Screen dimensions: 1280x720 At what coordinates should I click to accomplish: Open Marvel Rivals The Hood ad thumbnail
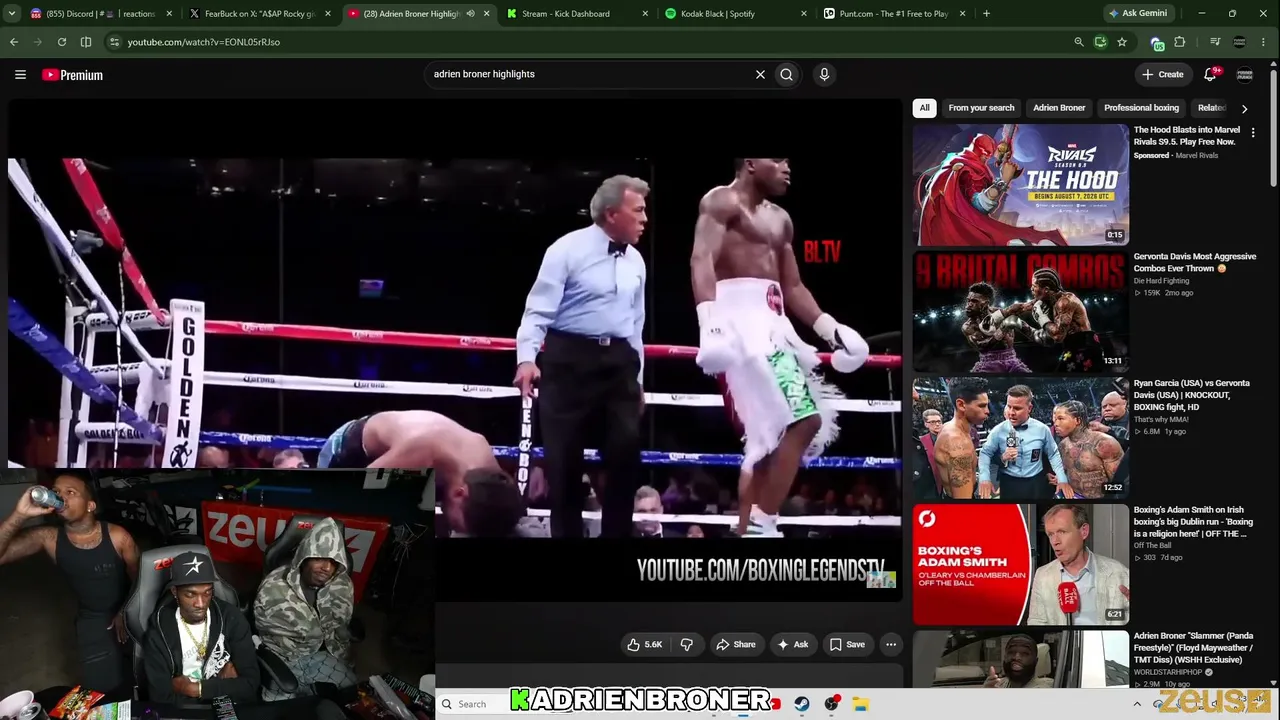[1020, 185]
